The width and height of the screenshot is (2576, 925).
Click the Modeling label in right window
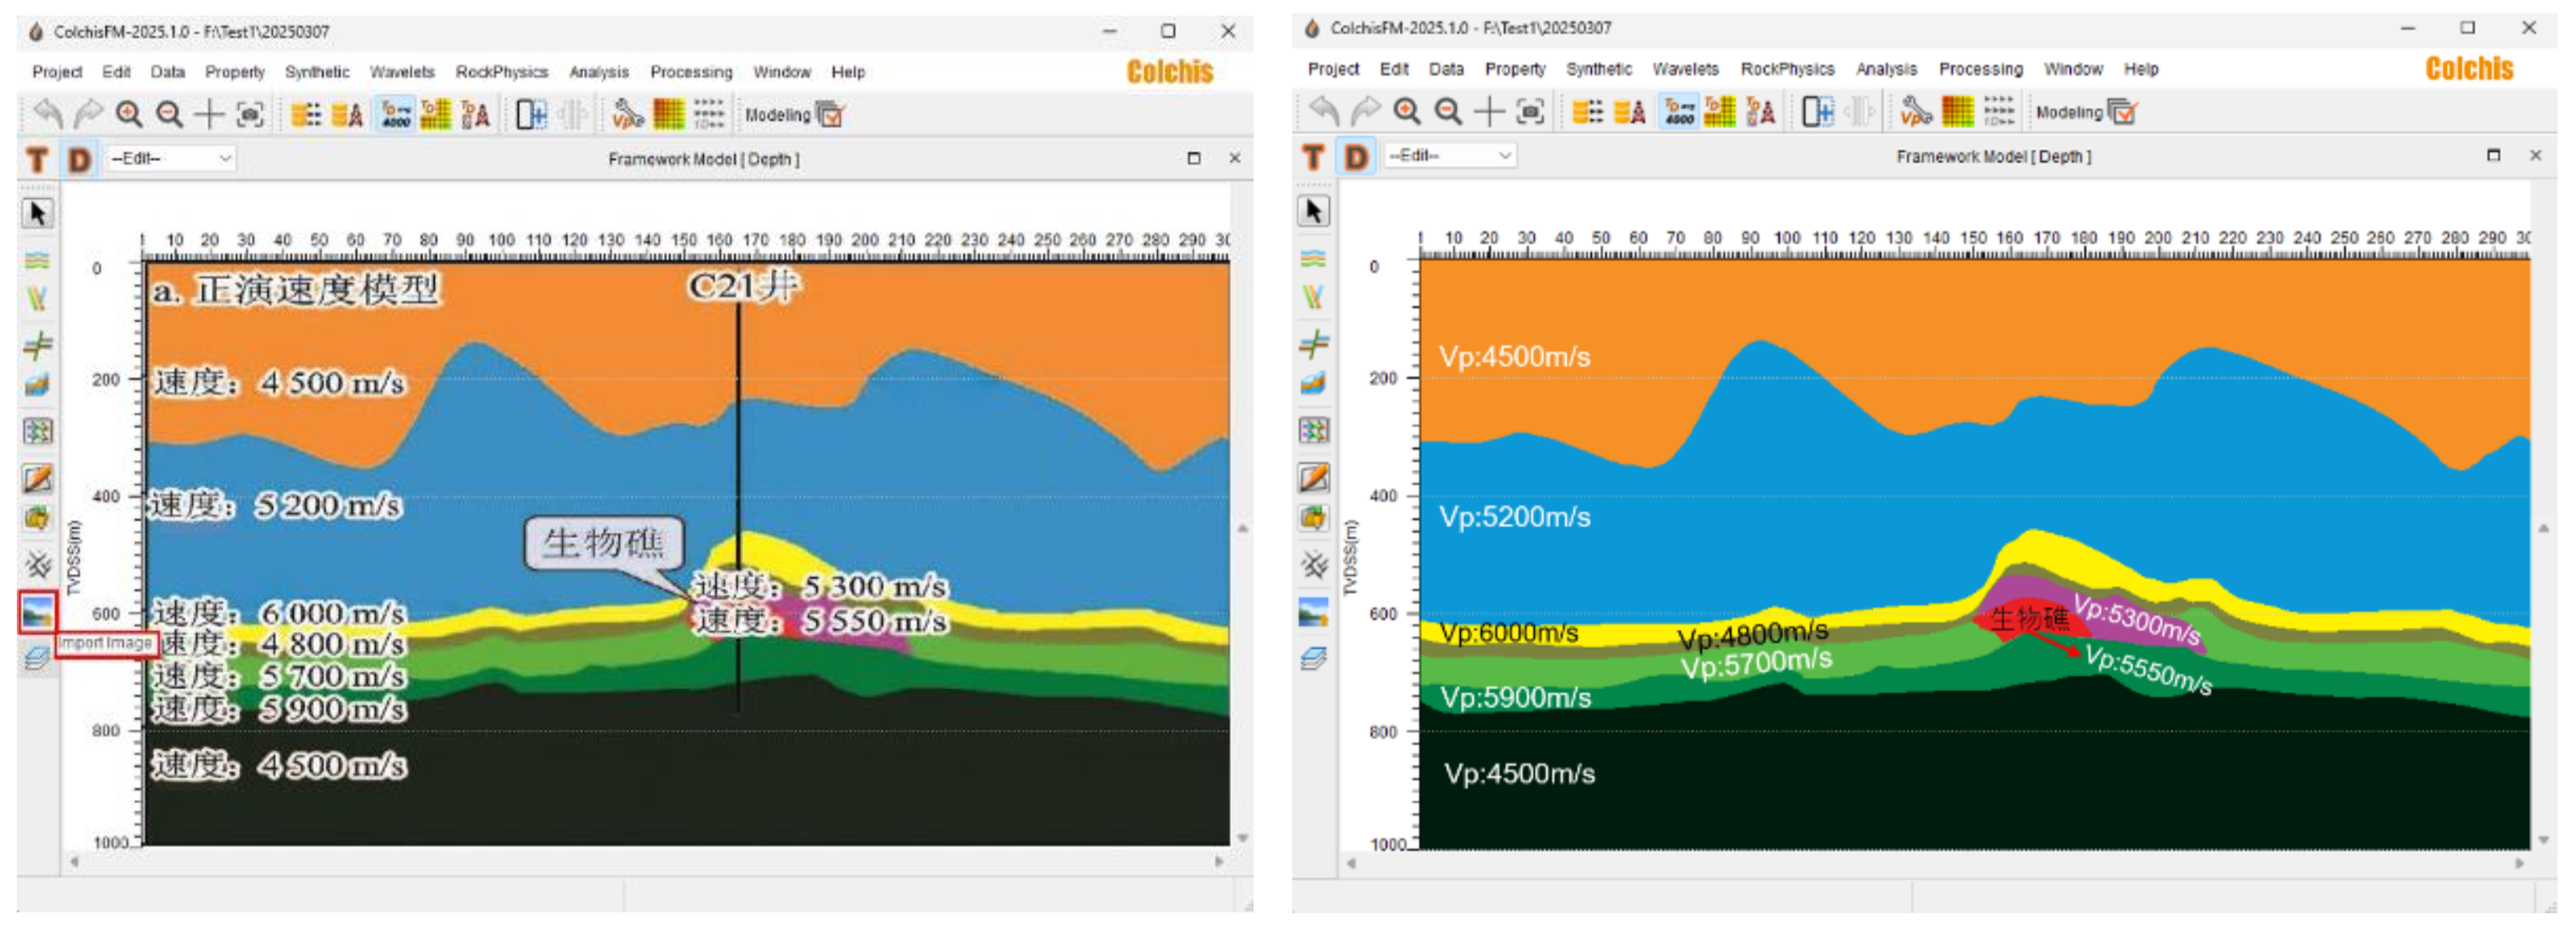(2069, 112)
